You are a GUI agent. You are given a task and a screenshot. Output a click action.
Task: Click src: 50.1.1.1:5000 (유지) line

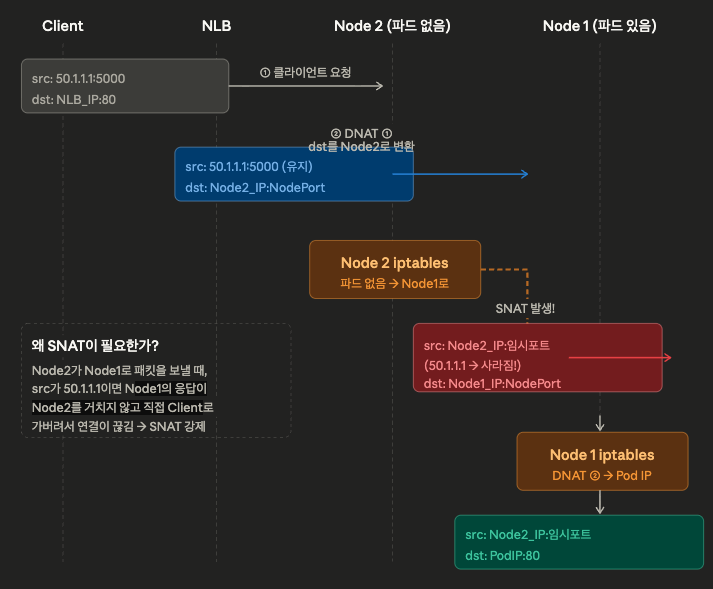pyautogui.click(x=249, y=166)
